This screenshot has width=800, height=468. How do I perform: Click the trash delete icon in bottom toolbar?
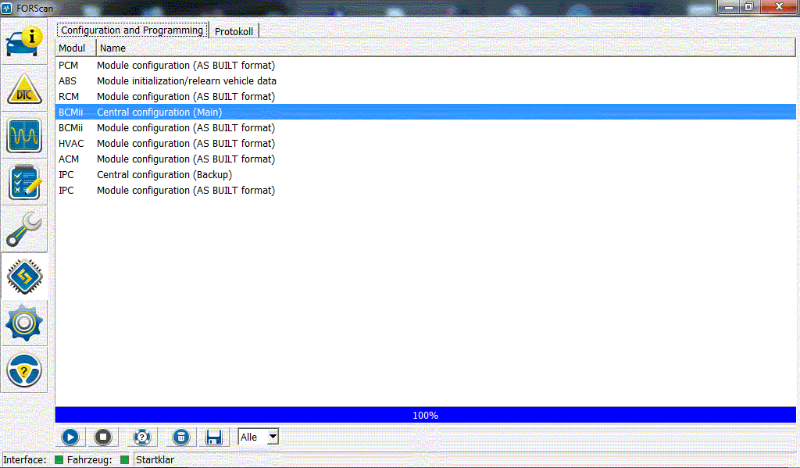click(x=180, y=437)
